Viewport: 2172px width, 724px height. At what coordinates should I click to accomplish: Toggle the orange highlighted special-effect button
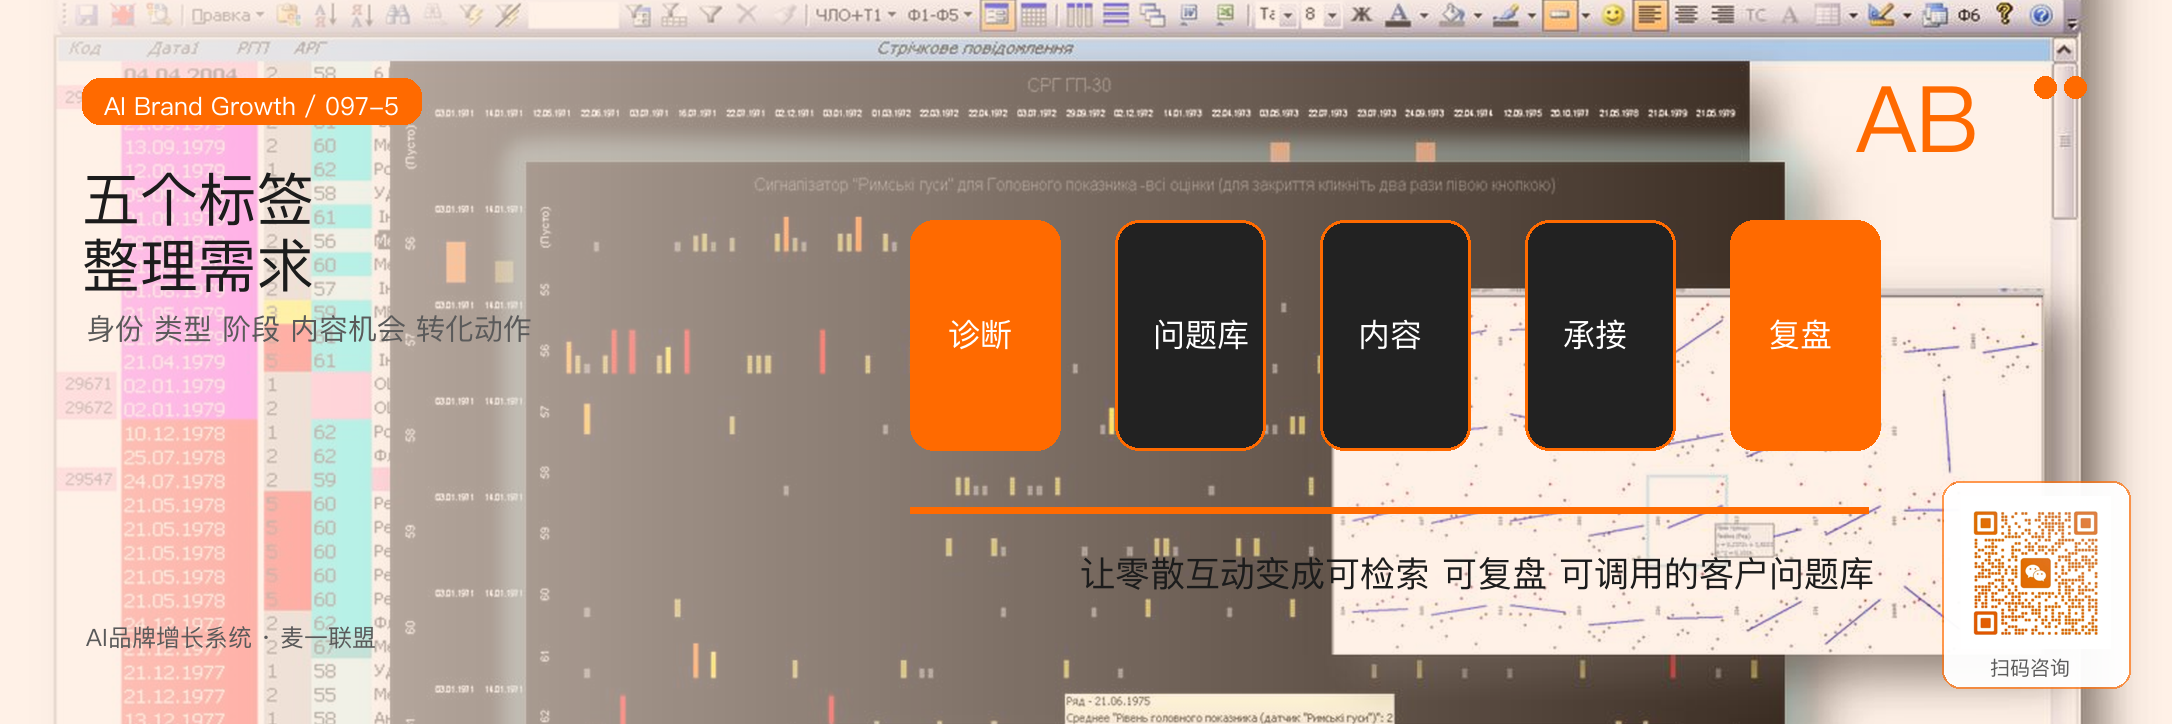click(1559, 15)
